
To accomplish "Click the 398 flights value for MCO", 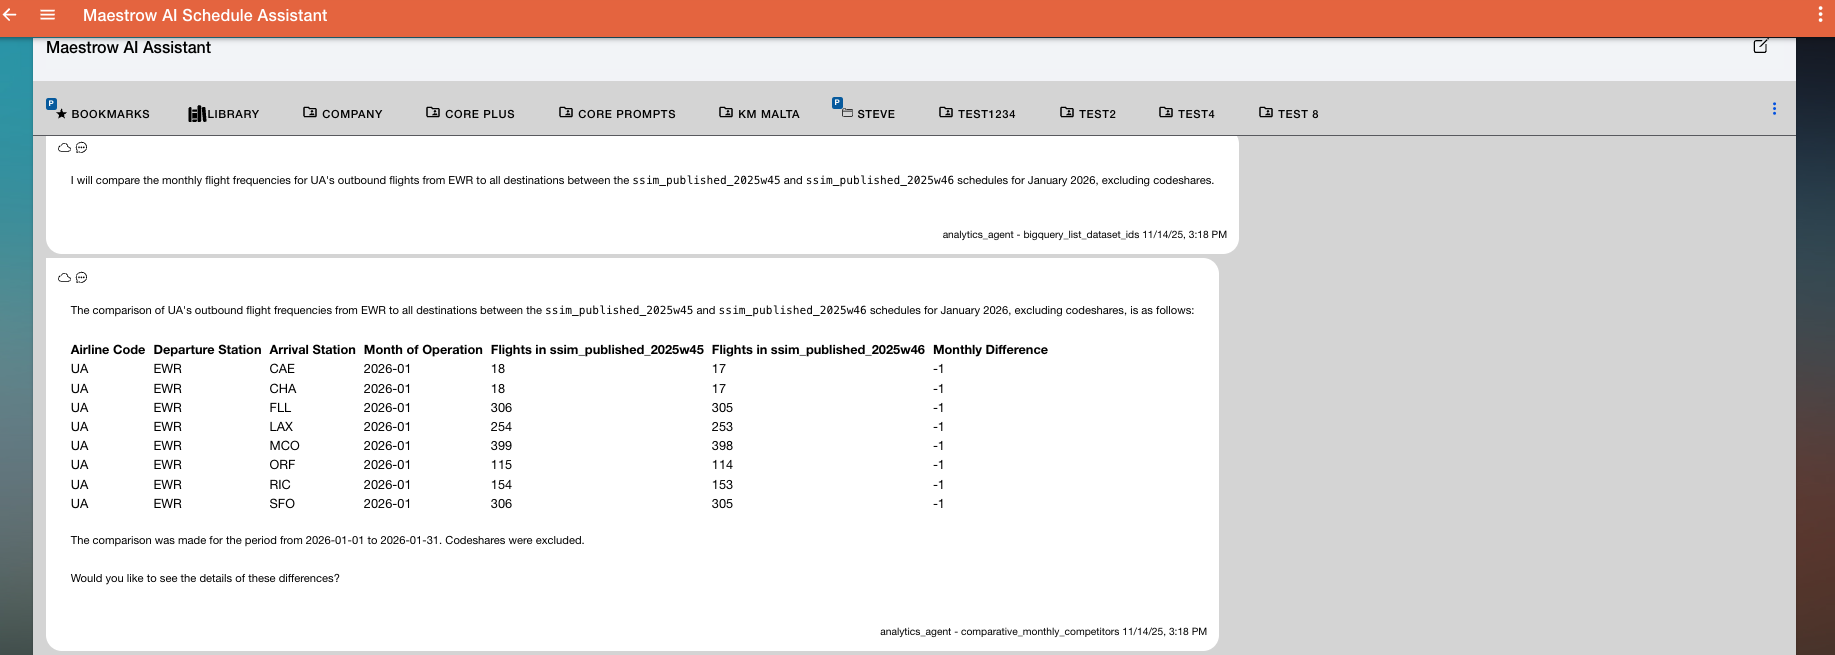I will (722, 445).
